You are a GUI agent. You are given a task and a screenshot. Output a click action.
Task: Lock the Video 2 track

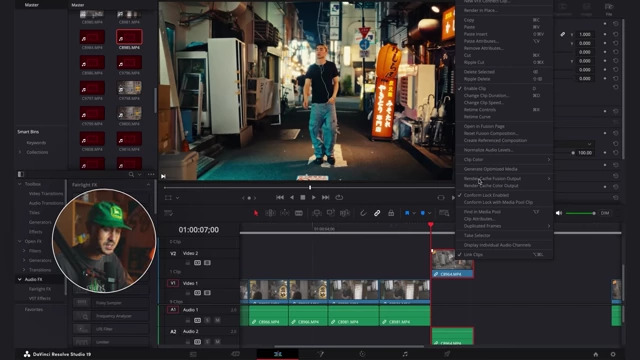188,263
